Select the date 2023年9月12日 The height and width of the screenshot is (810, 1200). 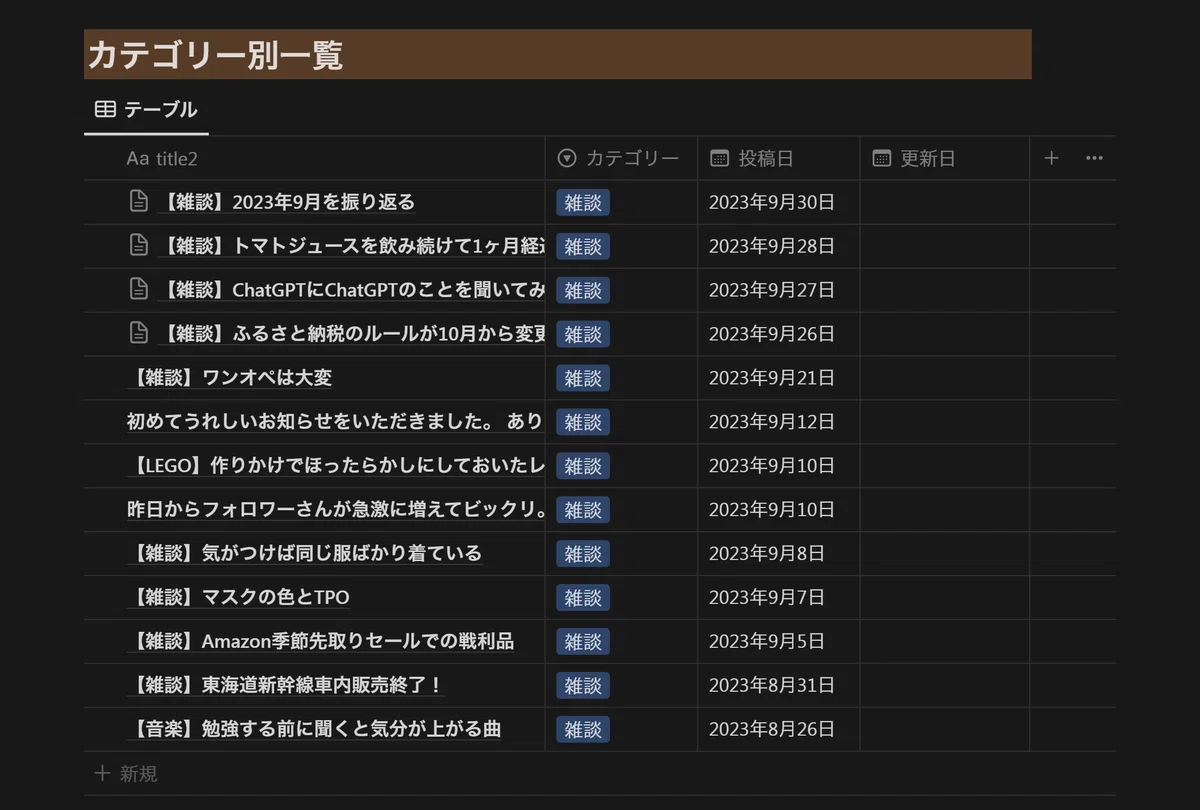tap(771, 422)
